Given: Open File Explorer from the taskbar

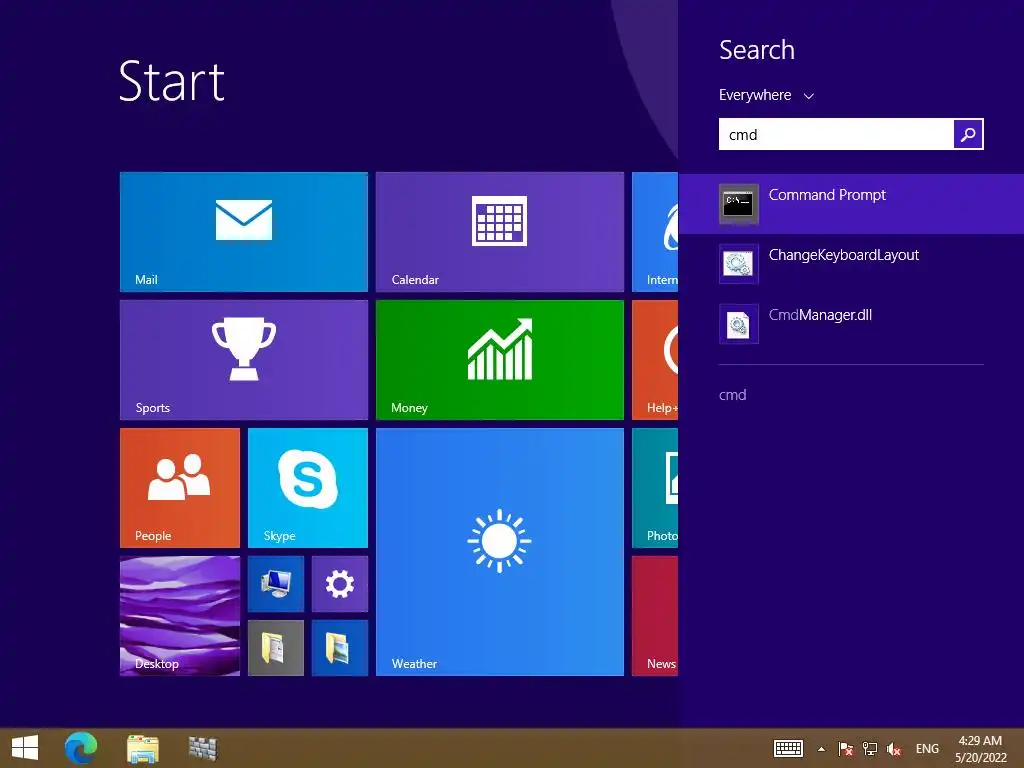Looking at the screenshot, I should (x=142, y=749).
